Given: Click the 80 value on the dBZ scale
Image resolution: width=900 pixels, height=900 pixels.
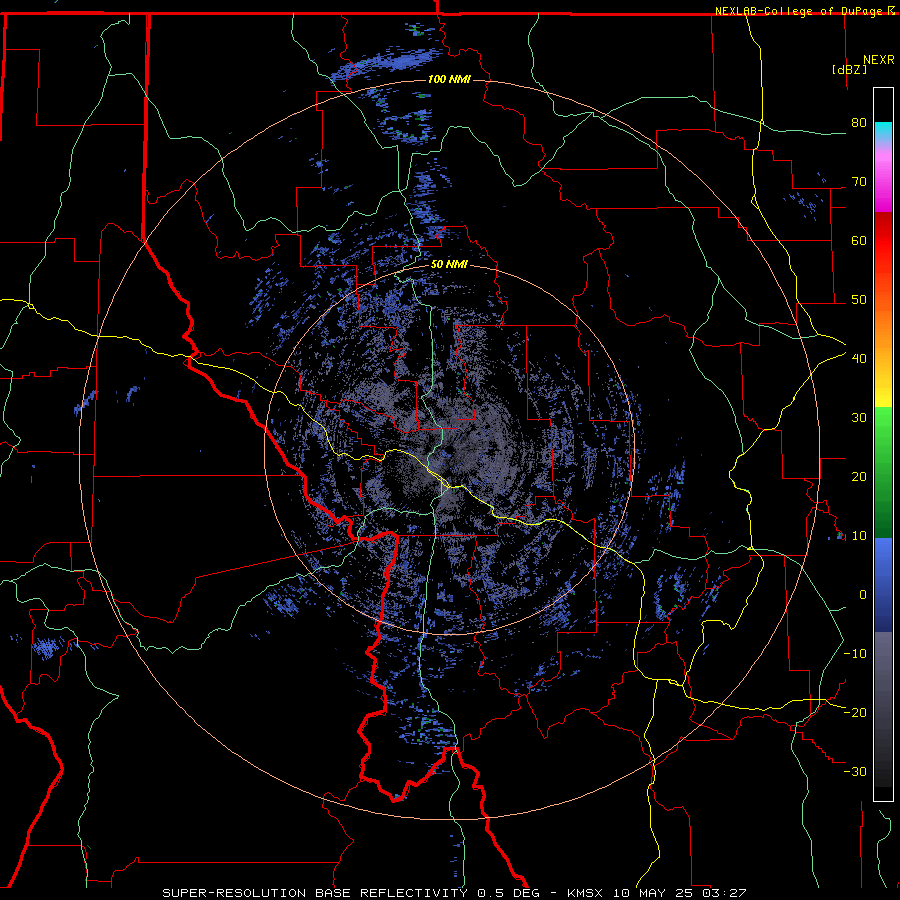Looking at the screenshot, I should [859, 123].
